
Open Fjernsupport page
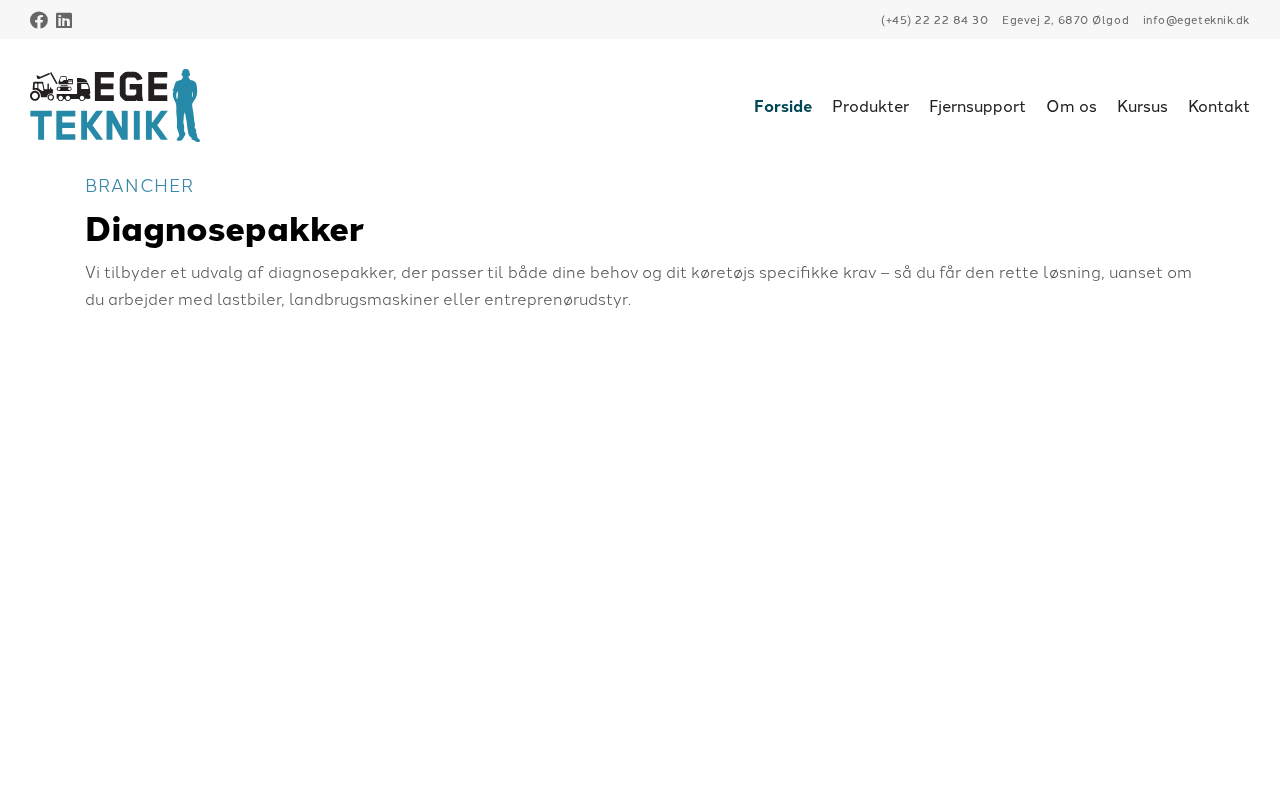click(x=977, y=106)
